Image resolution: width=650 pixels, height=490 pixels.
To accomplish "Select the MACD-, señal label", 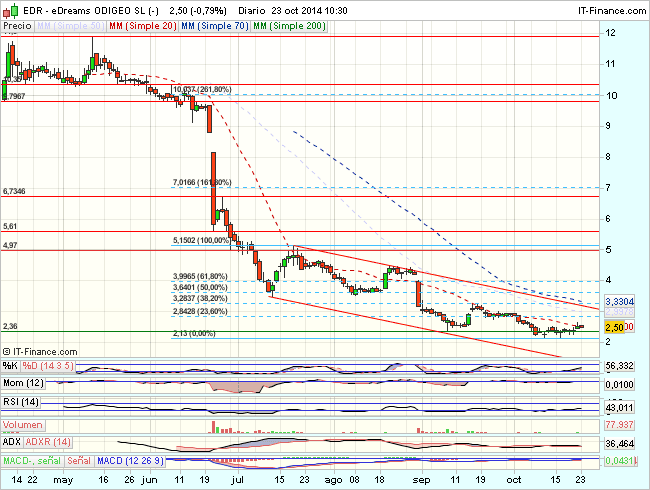I will tap(32, 461).
